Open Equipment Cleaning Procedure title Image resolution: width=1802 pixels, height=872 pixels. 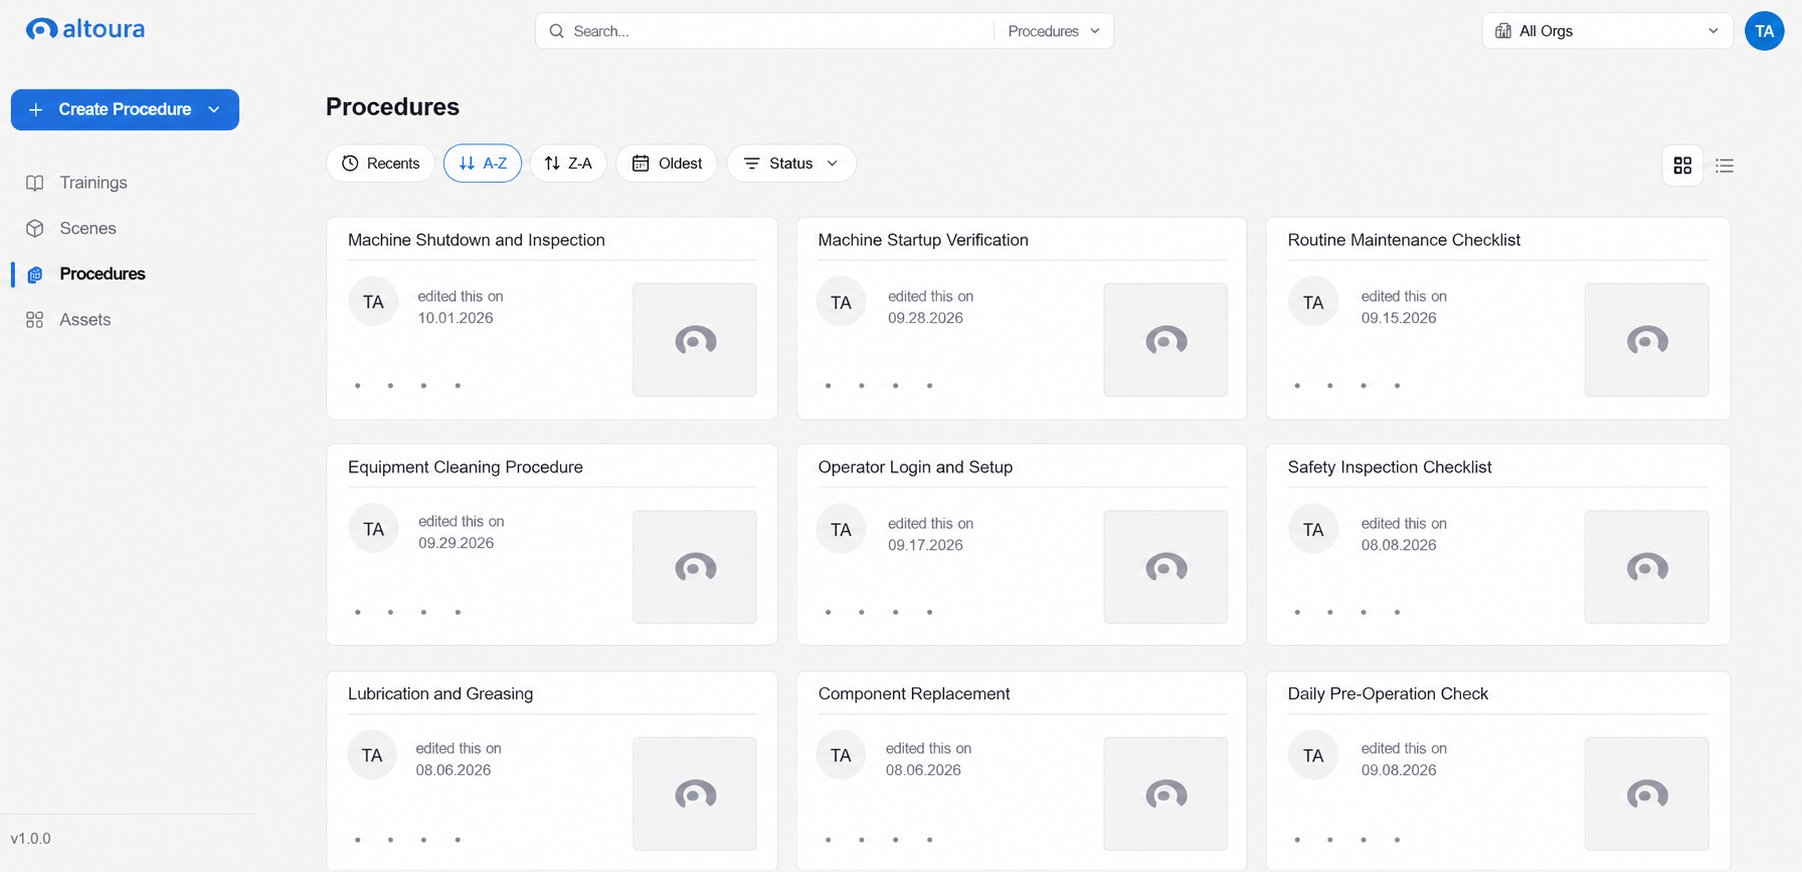point(465,467)
